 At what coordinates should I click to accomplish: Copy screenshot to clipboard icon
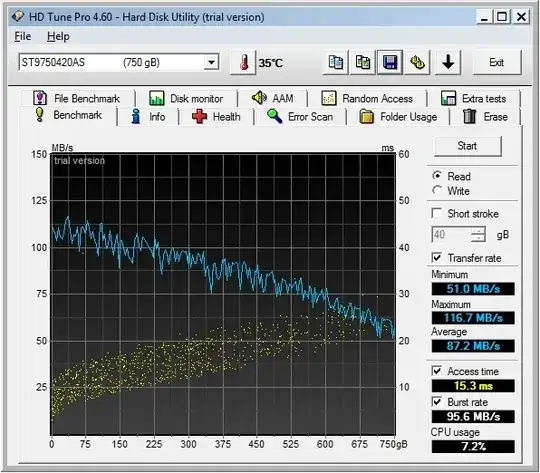[363, 62]
